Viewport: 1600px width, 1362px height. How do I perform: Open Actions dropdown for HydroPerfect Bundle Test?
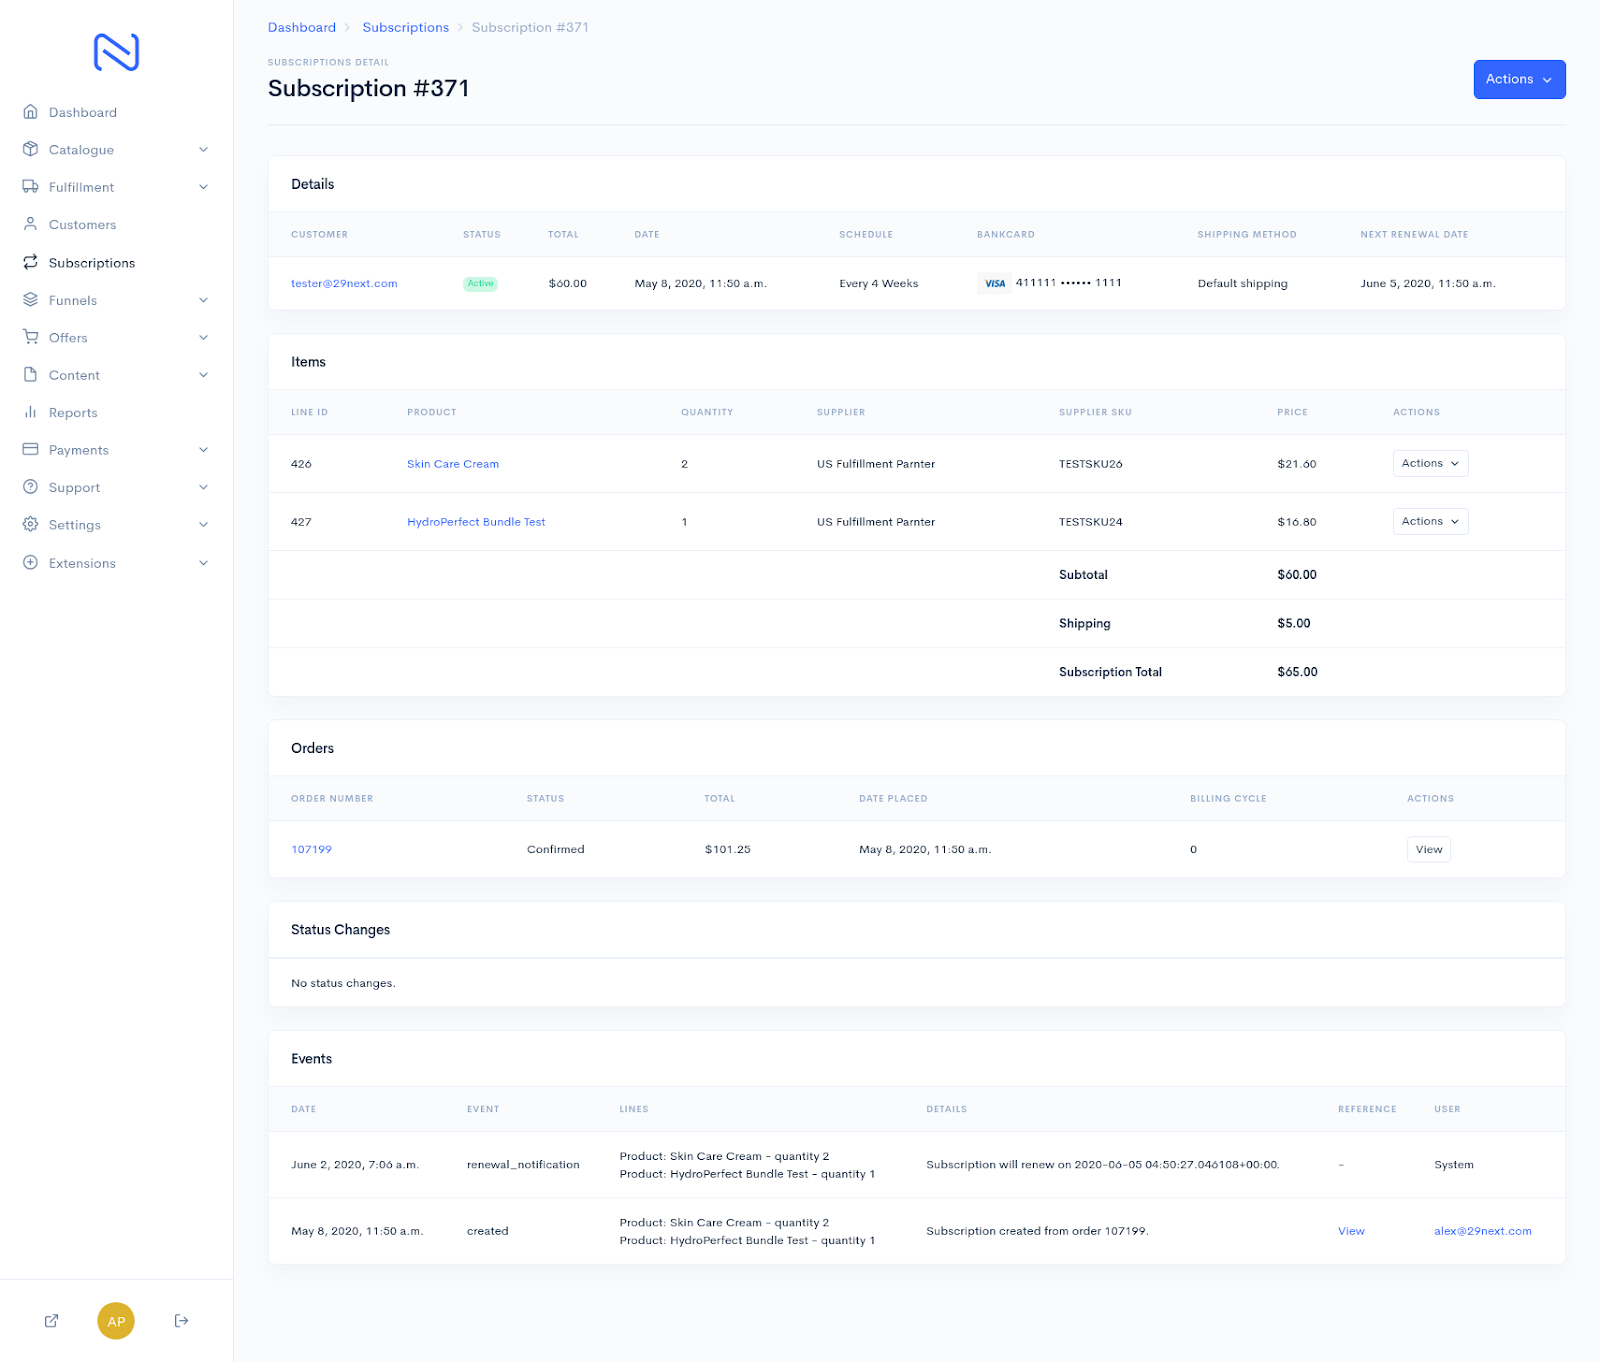(x=1430, y=522)
